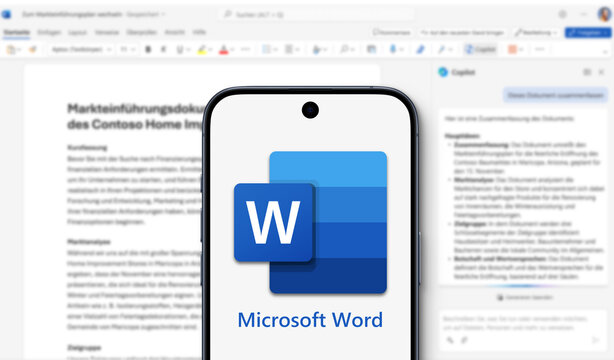Select the Format Painter brush icon

pos(33,49)
